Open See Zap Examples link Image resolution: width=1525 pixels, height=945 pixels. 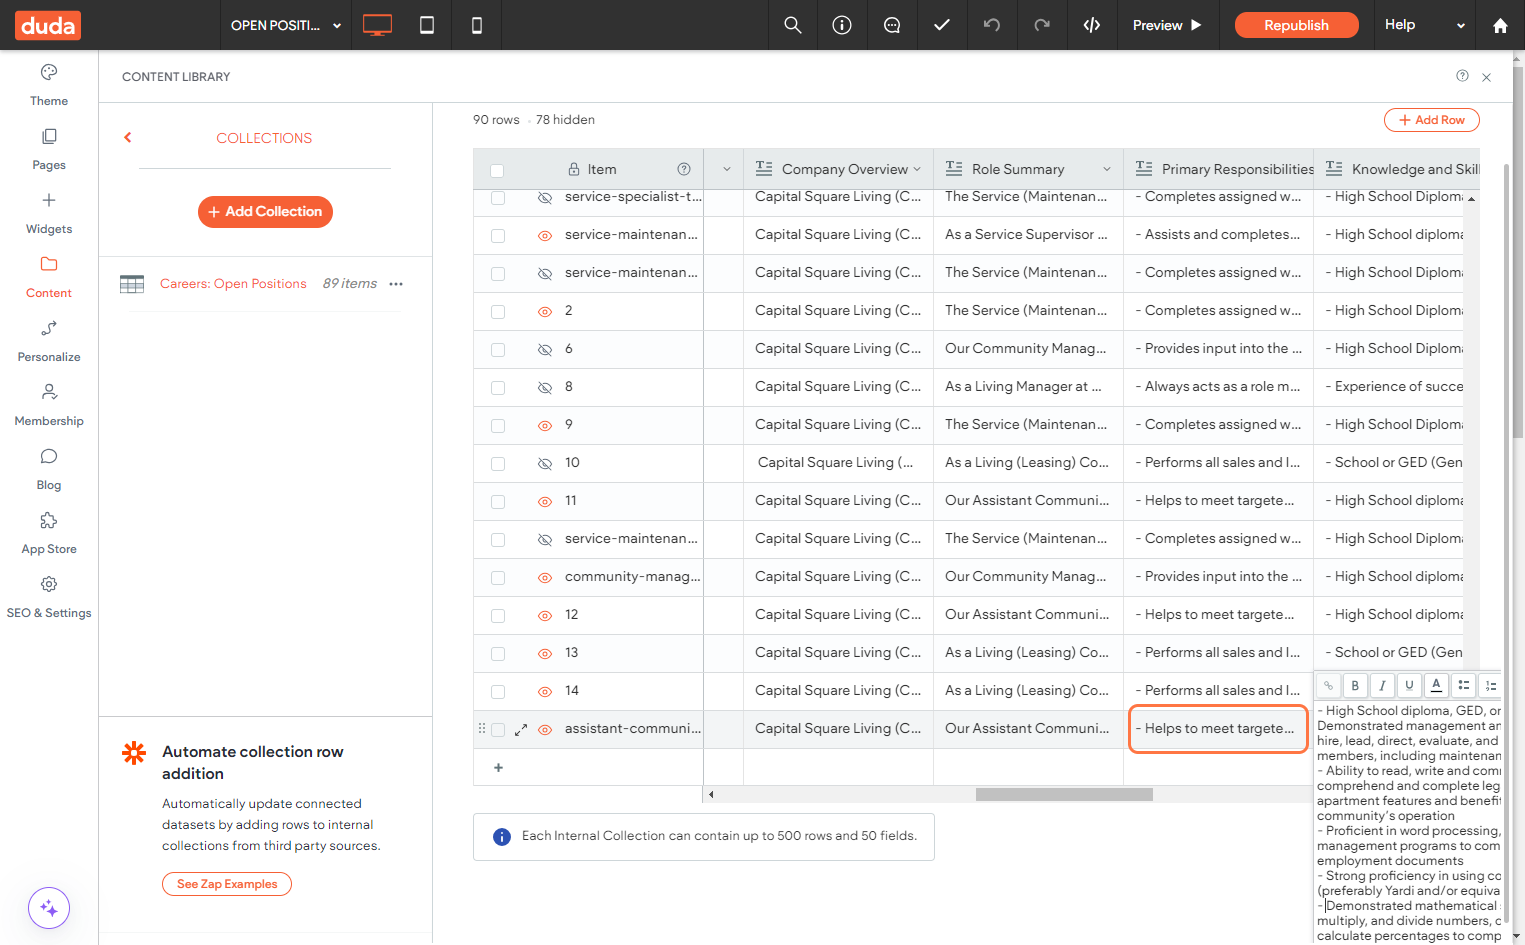pyautogui.click(x=227, y=884)
